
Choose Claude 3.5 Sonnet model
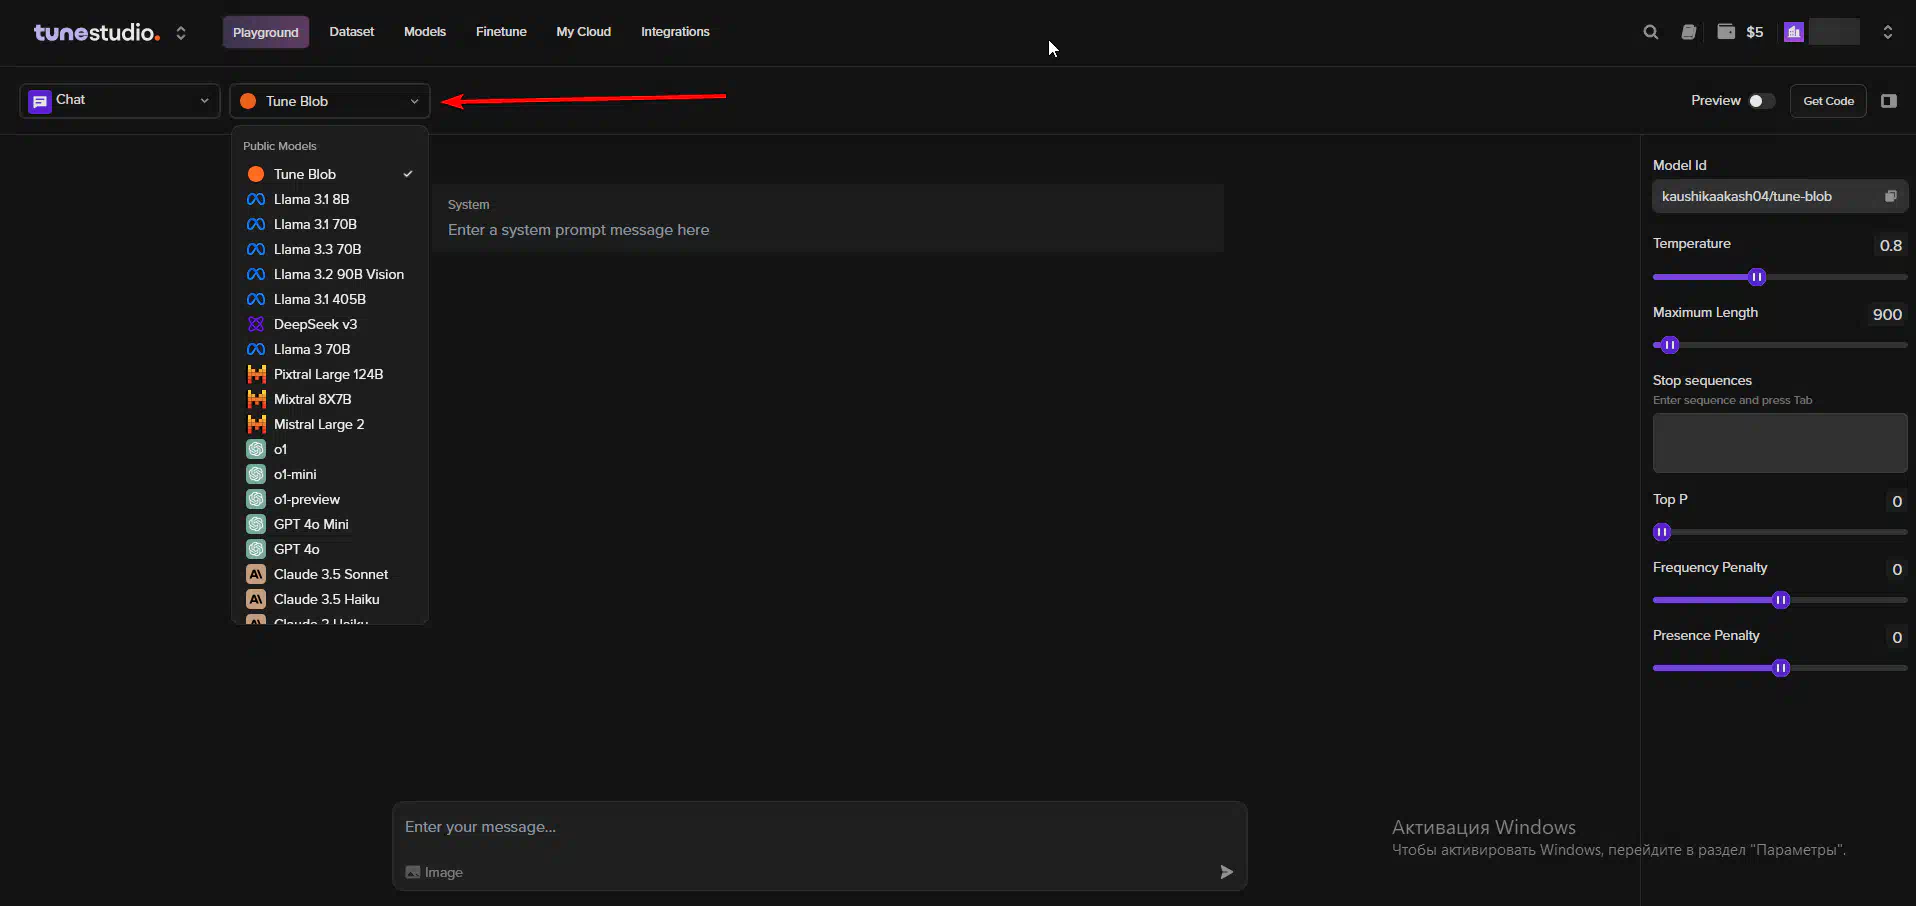(330, 574)
